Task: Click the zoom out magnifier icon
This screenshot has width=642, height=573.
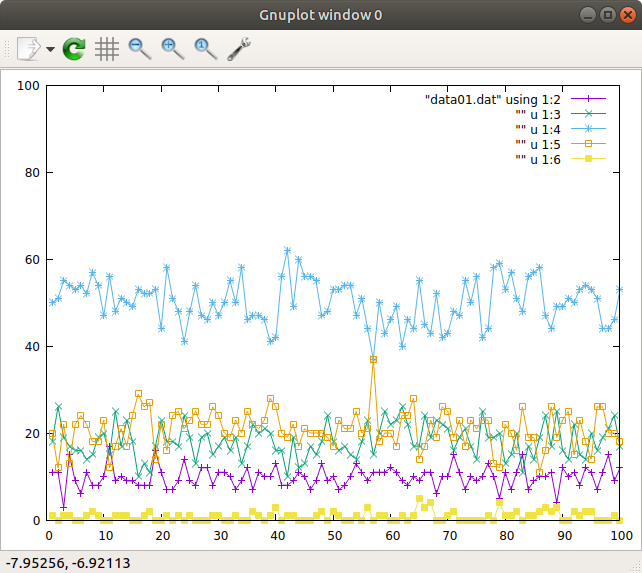Action: [x=140, y=49]
